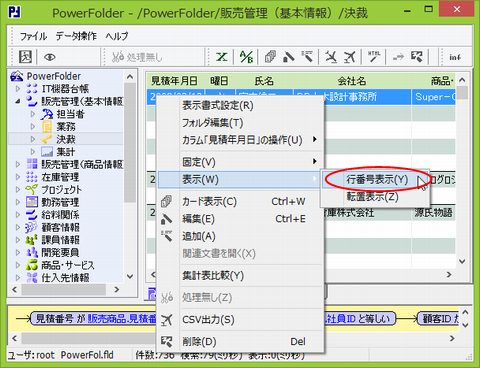This screenshot has height=368, width=480.
Task: Expand the 給料関係 tree node
Action: pyautogui.click(x=18, y=215)
